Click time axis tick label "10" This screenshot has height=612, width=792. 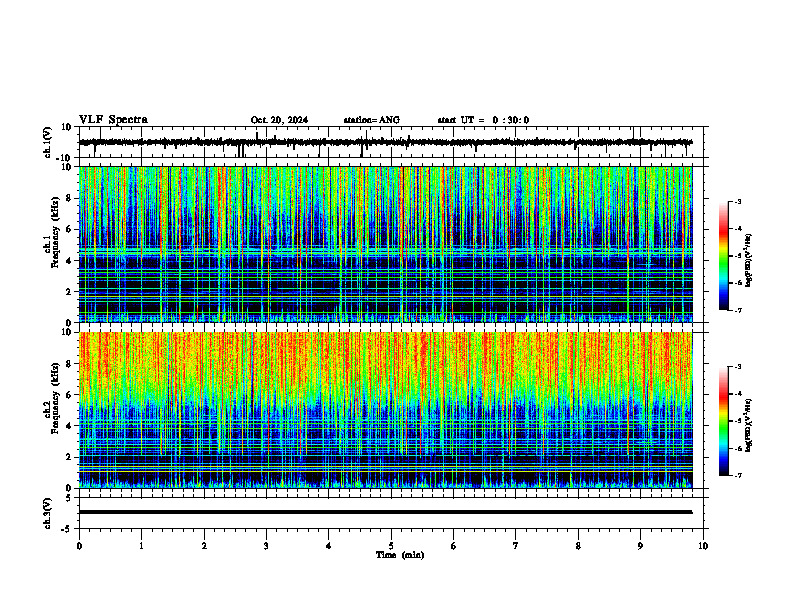(x=703, y=546)
